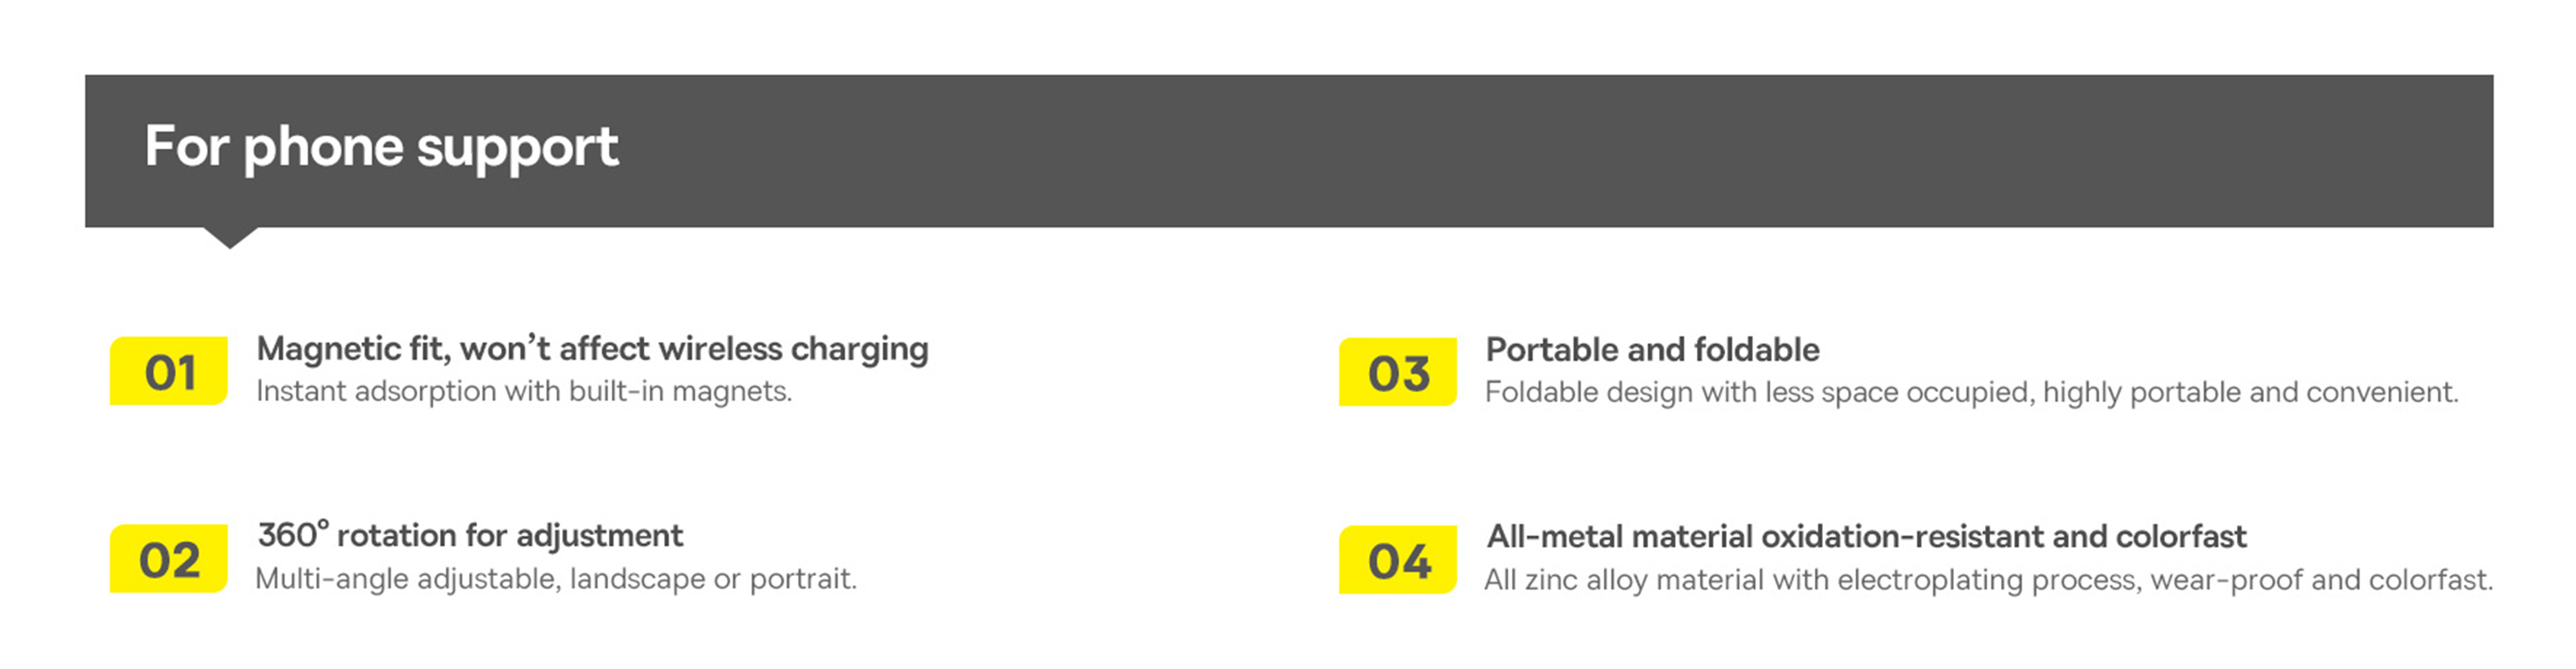Image resolution: width=2576 pixels, height=669 pixels.
Task: Click 'Instant adsorption with built-in magnets' text
Action: [x=524, y=391]
